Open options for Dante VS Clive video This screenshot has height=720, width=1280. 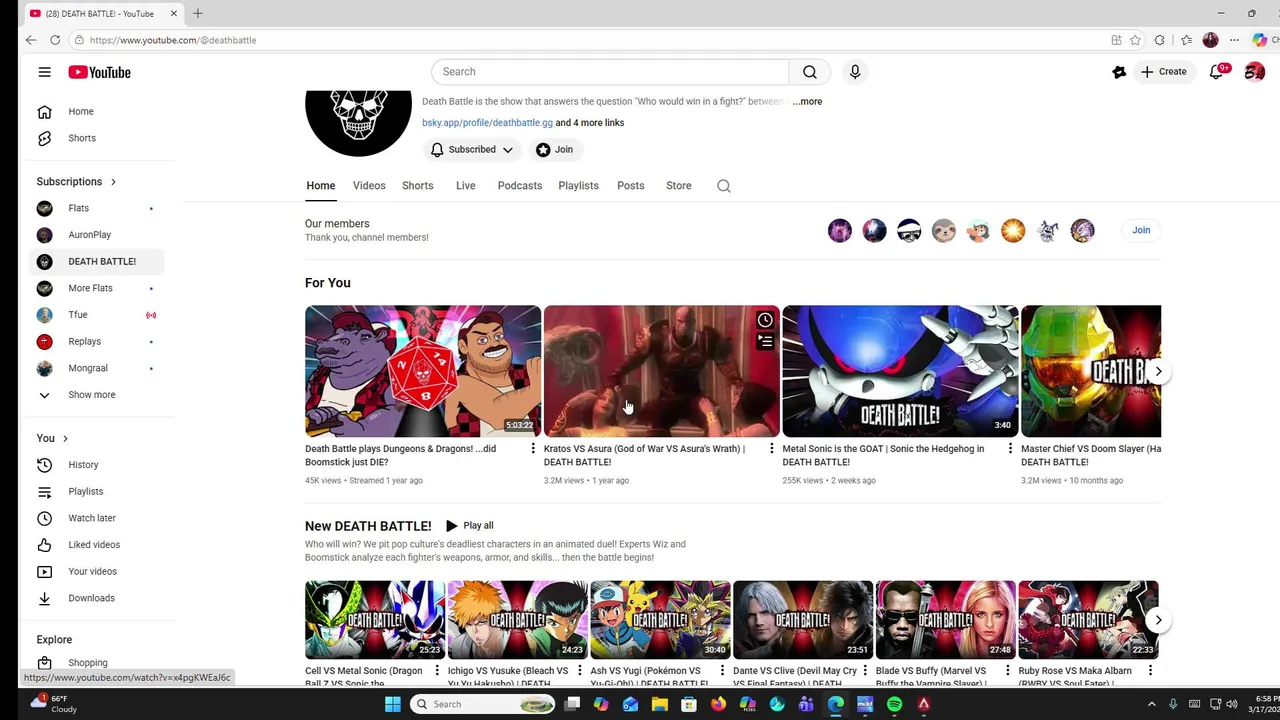(x=865, y=671)
